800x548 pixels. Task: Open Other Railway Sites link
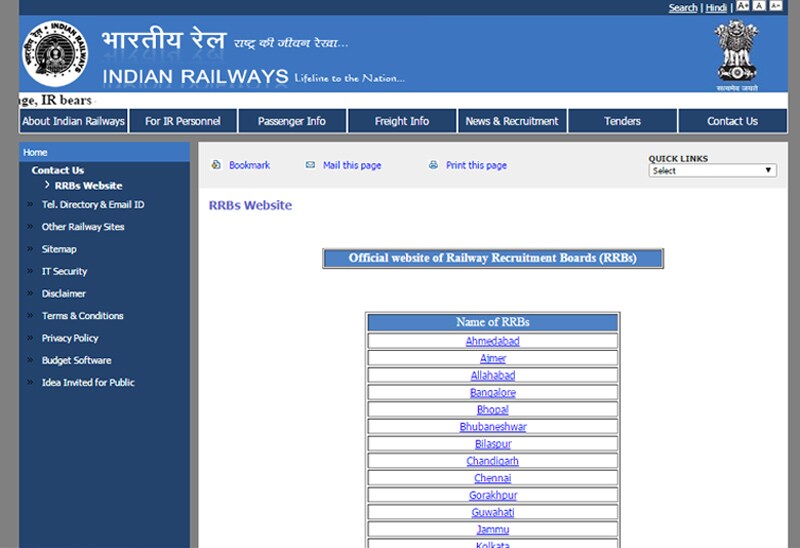coord(83,227)
